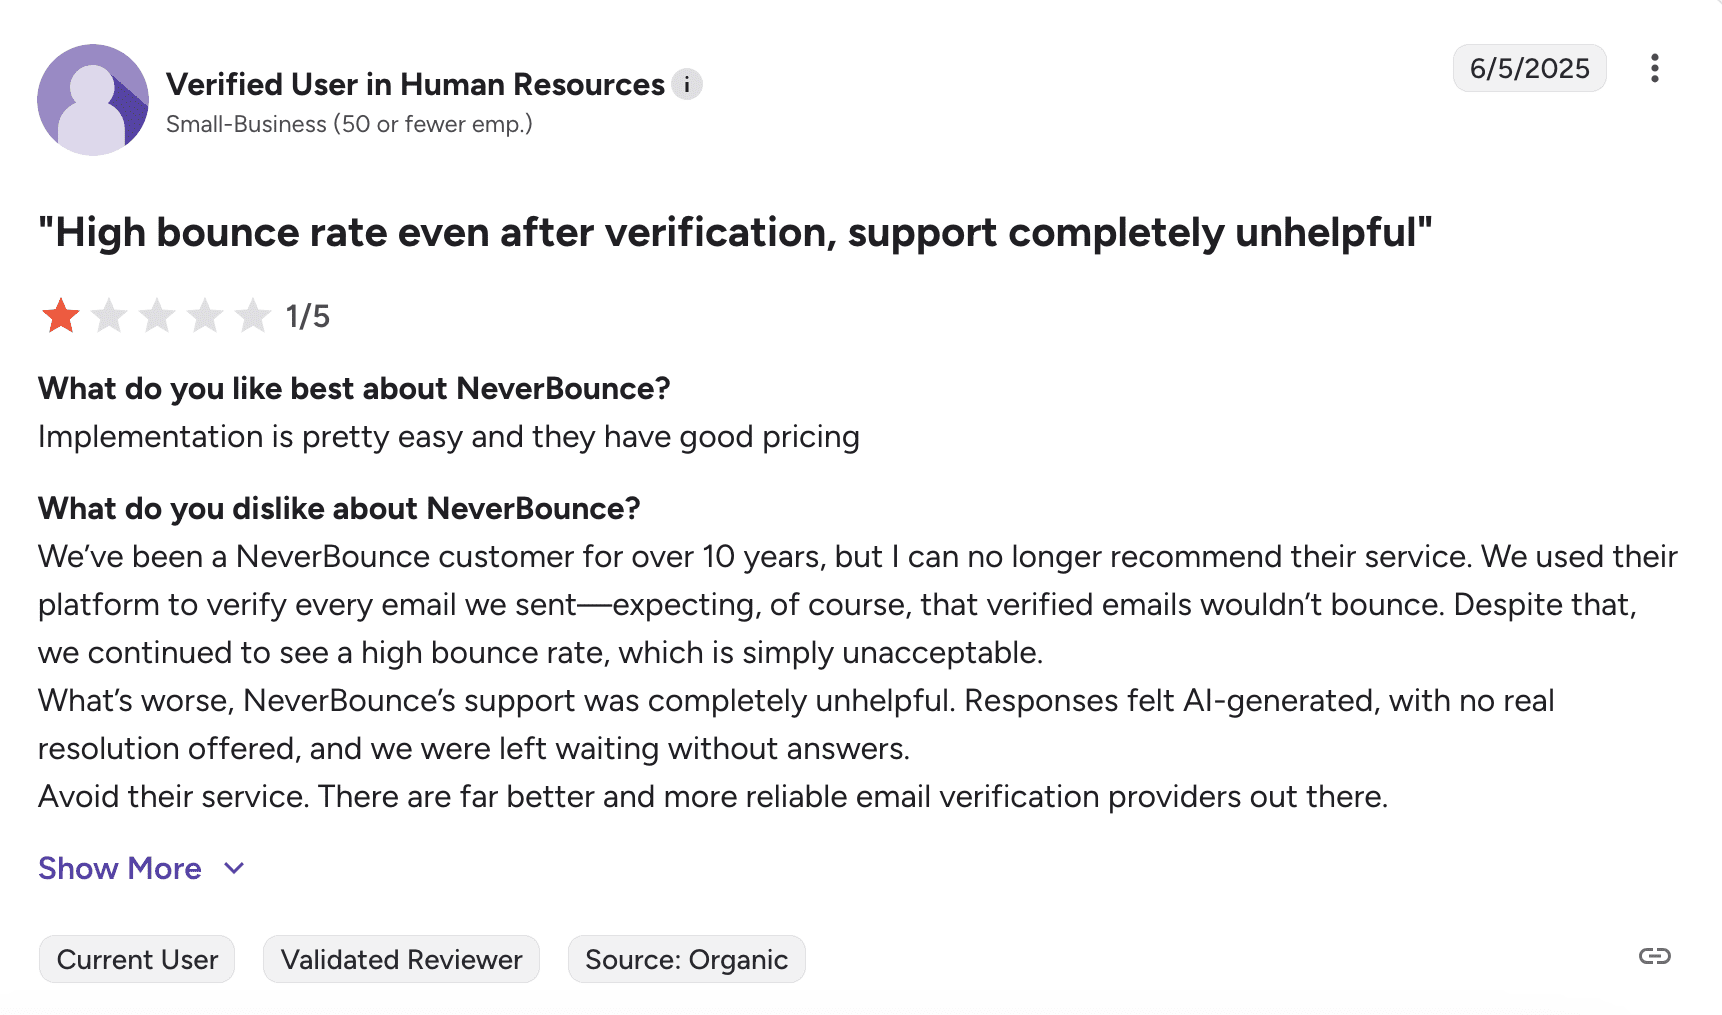This screenshot has width=1722, height=1015.
Task: Click the 6/5/2025 date badge
Action: [x=1529, y=68]
